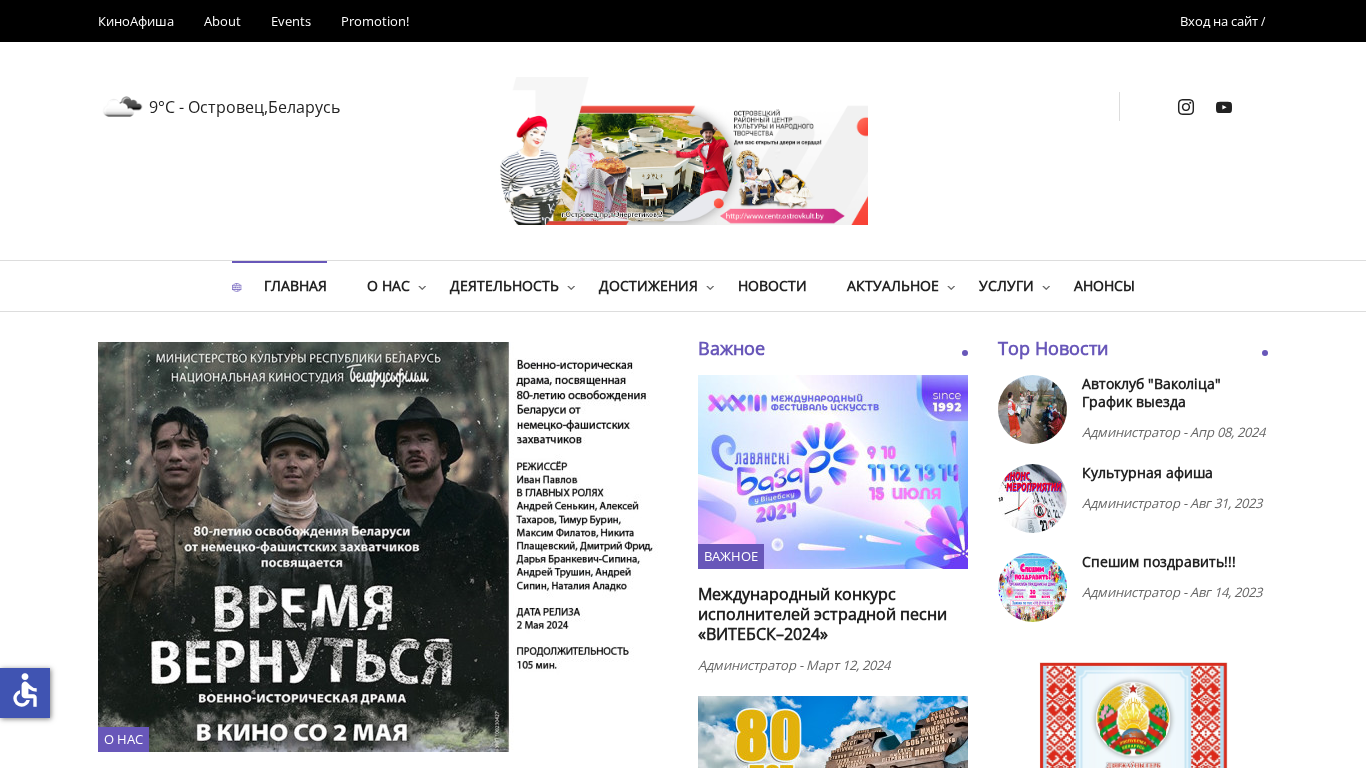Select ГЛАВНАЯ in the main menu
1366x768 pixels.
(295, 286)
